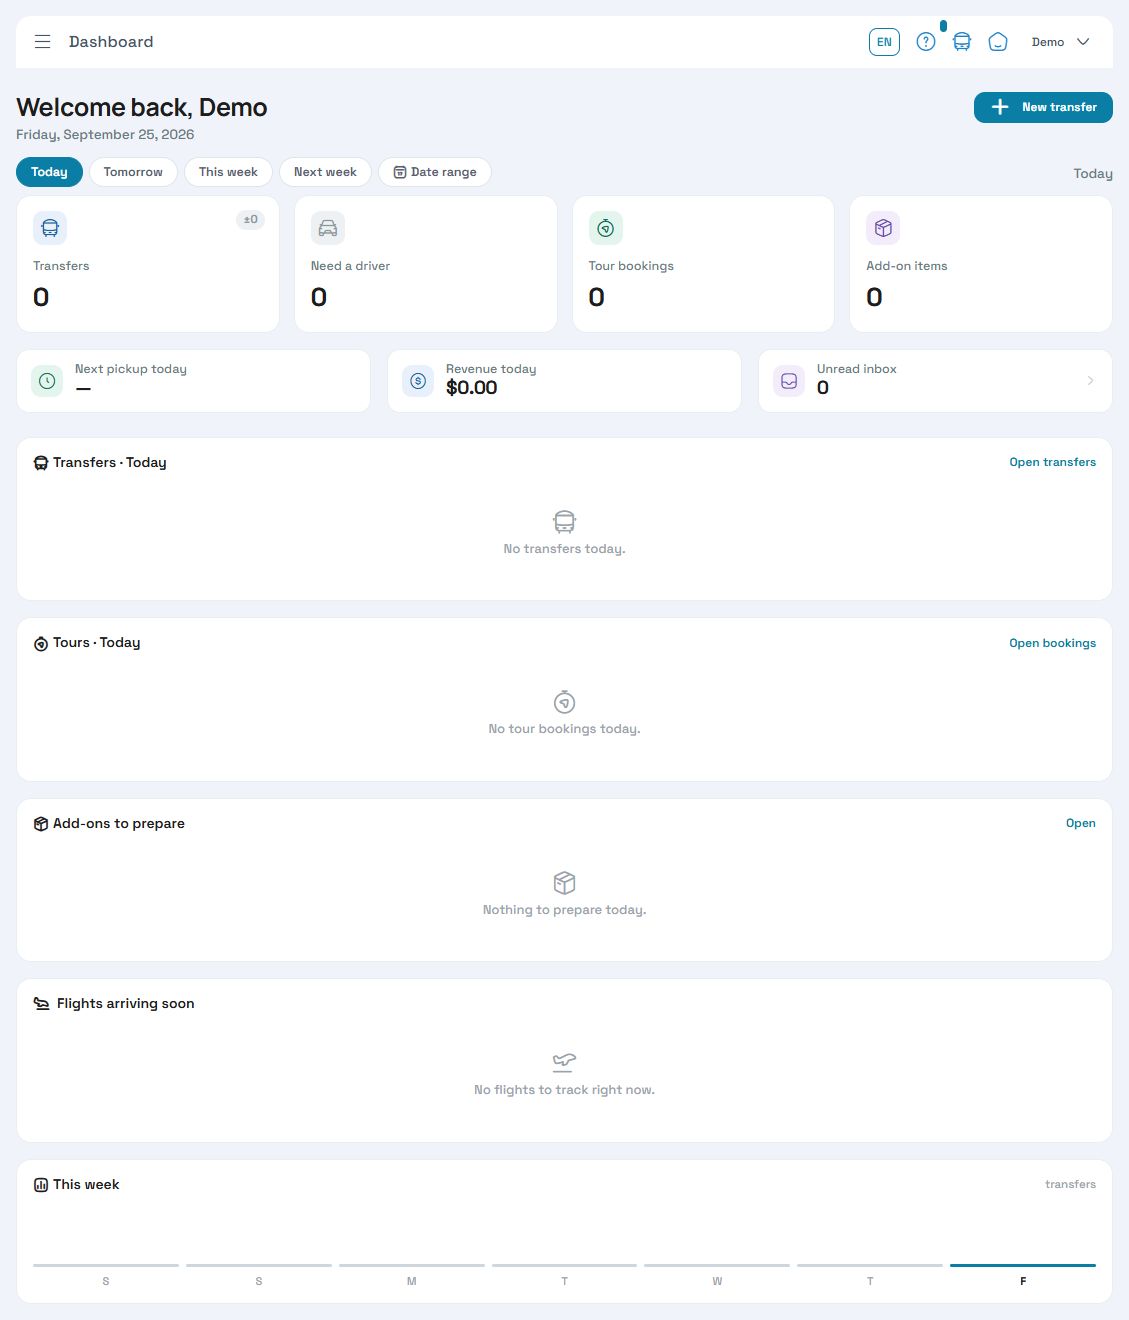
Task: Click the Next pickup today clock icon
Action: pyautogui.click(x=47, y=381)
